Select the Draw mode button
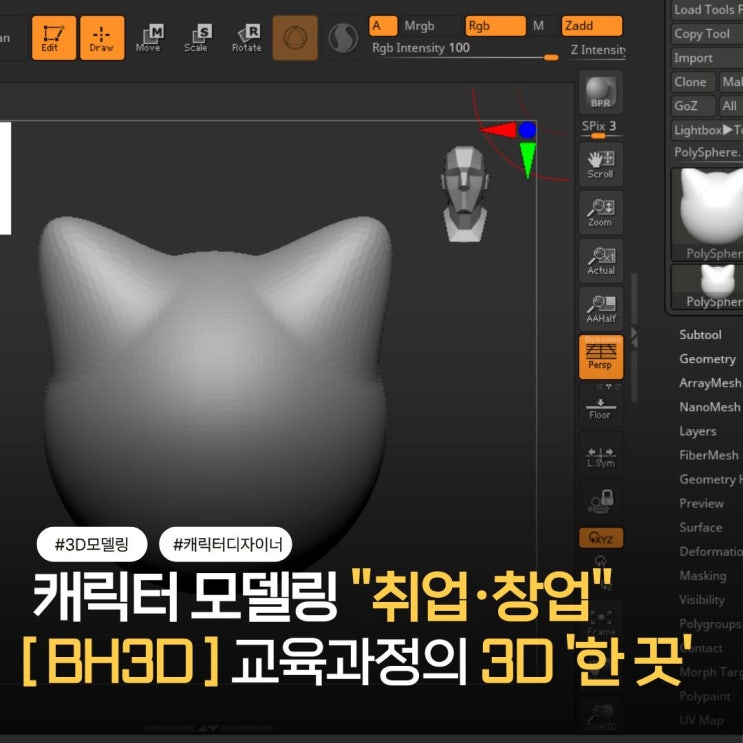Viewport: 743px width, 743px height. coord(102,38)
